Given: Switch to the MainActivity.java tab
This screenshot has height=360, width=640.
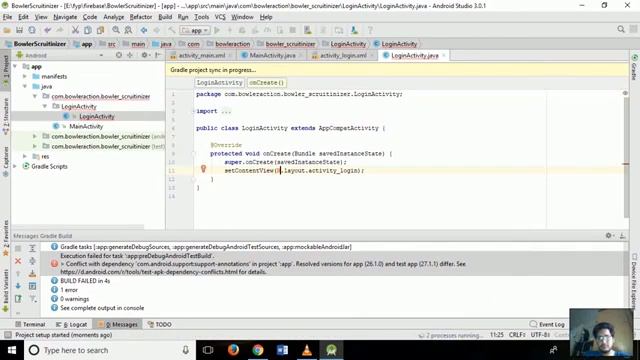Looking at the screenshot, I should pyautogui.click(x=272, y=56).
